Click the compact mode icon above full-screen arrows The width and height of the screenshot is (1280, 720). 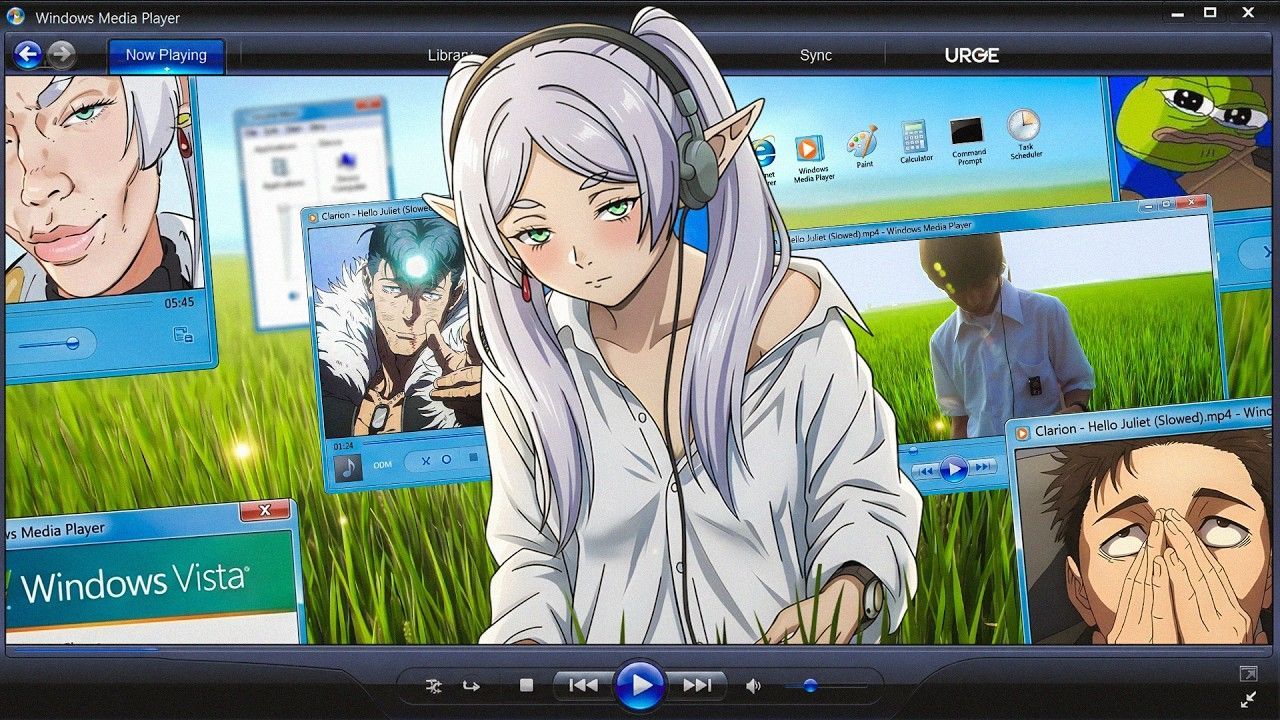coord(1248,674)
